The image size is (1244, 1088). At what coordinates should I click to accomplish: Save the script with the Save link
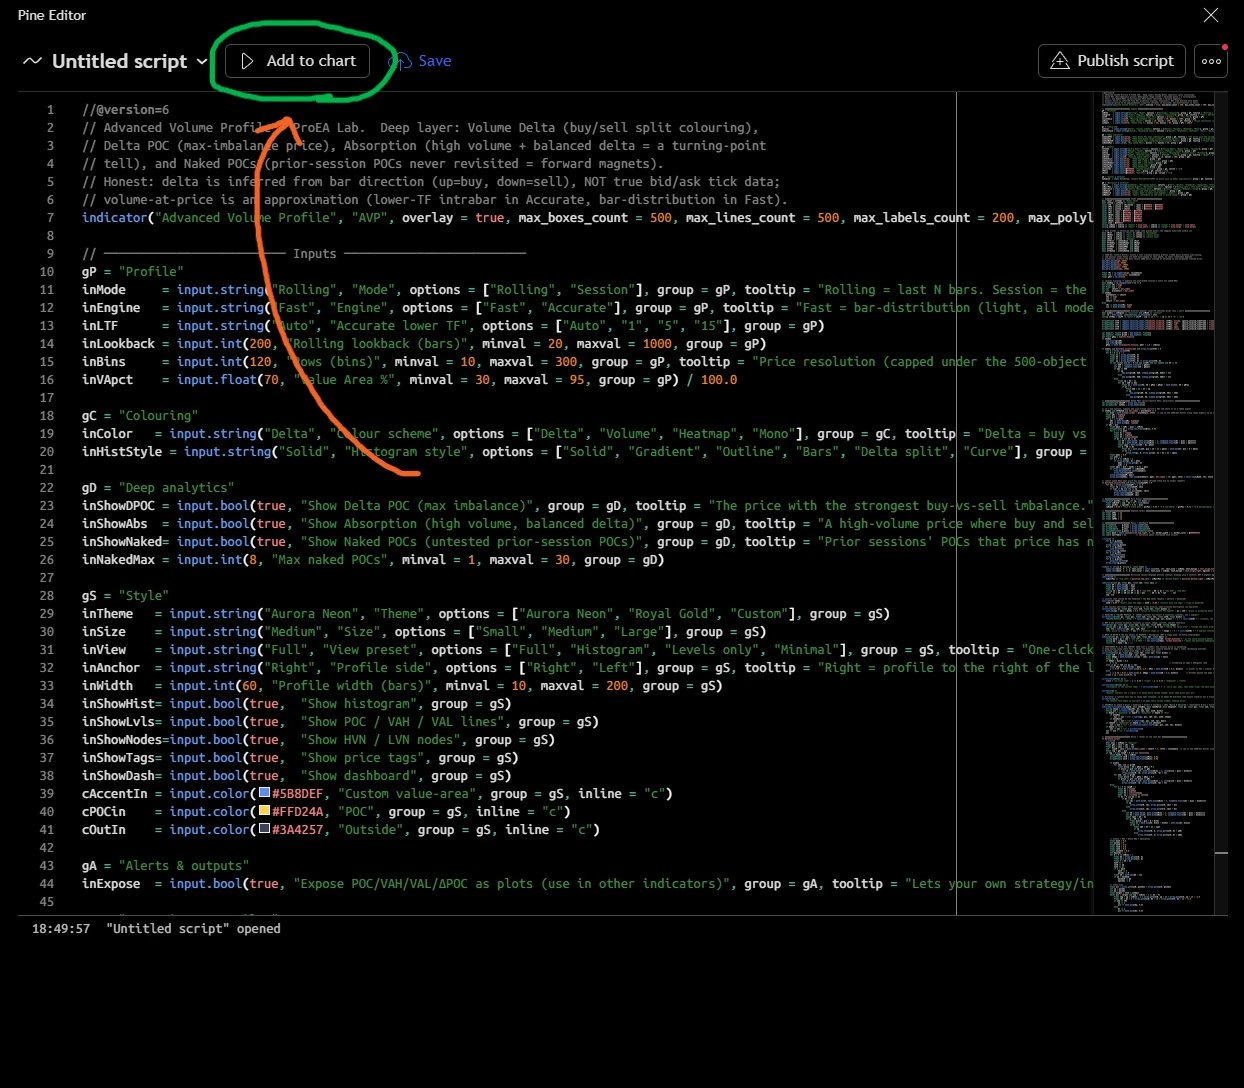tap(435, 61)
